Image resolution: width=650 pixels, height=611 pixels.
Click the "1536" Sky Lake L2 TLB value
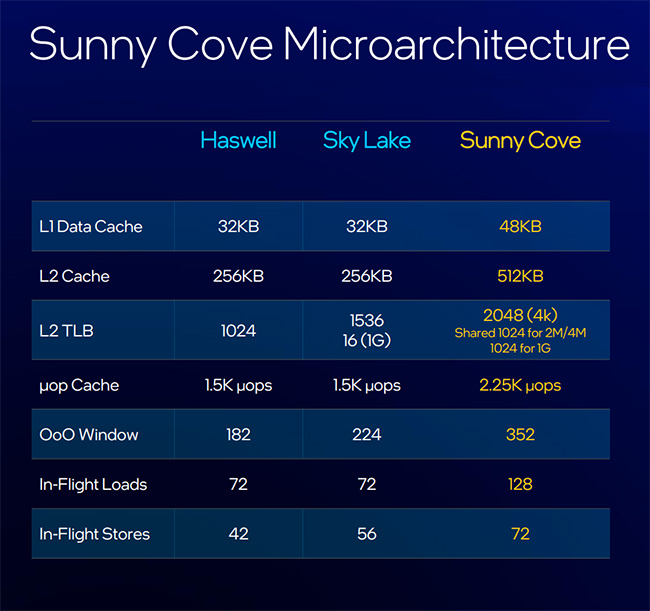(367, 320)
